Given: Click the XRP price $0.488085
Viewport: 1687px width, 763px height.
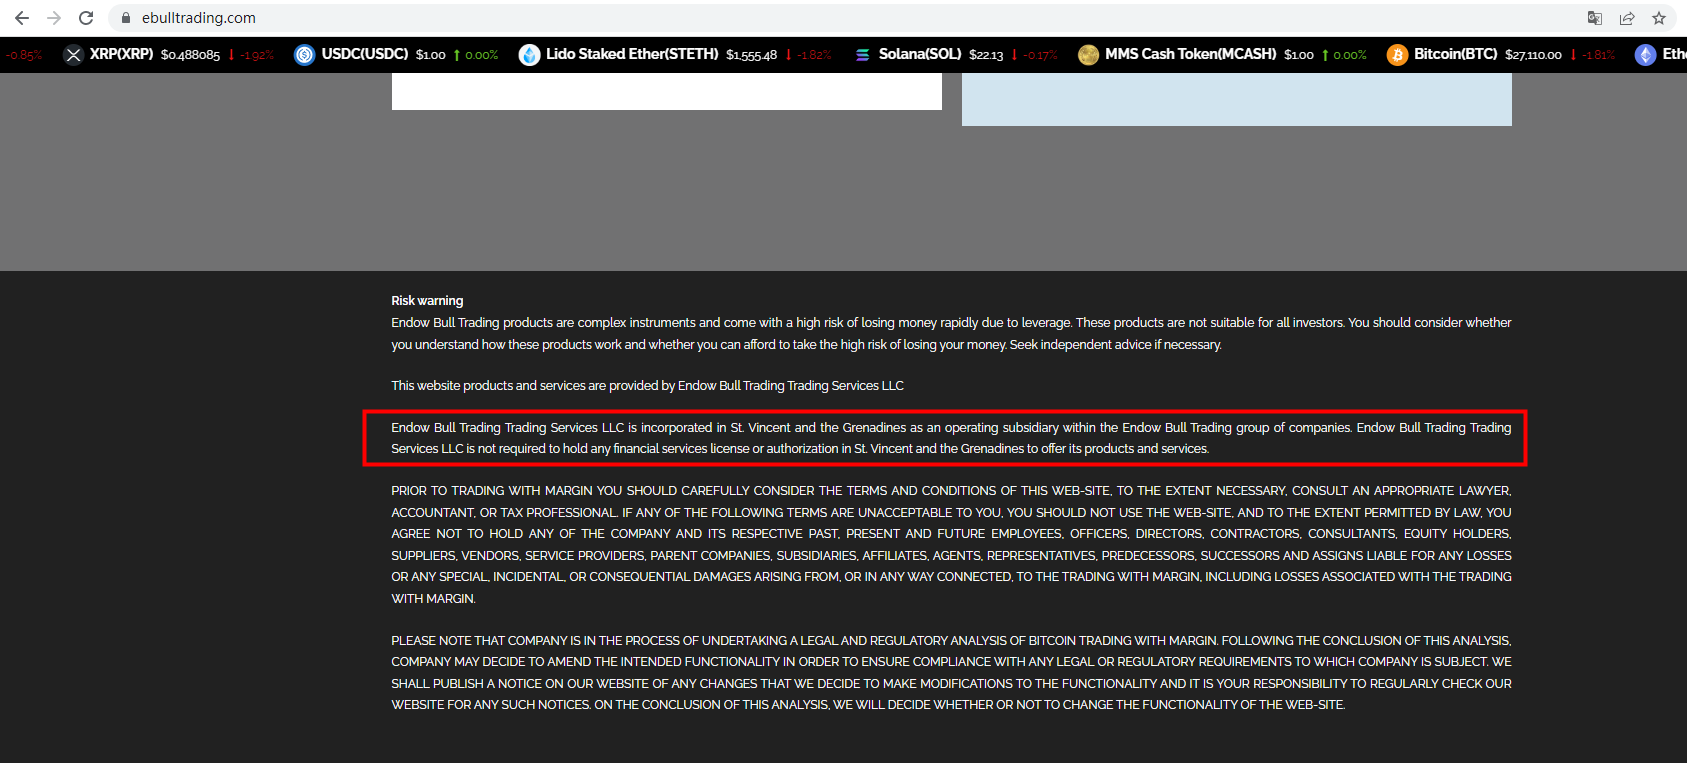Looking at the screenshot, I should (x=190, y=55).
